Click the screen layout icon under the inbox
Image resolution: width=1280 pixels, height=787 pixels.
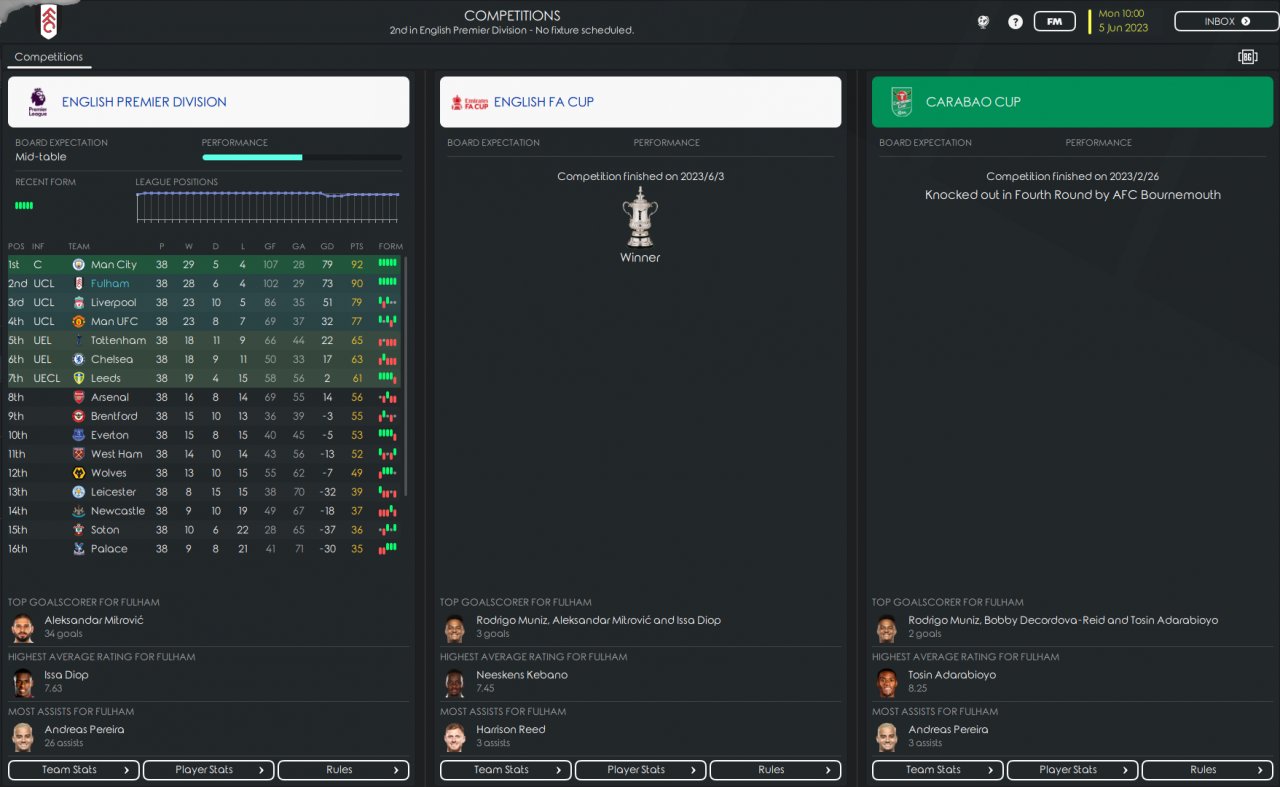(1247, 57)
